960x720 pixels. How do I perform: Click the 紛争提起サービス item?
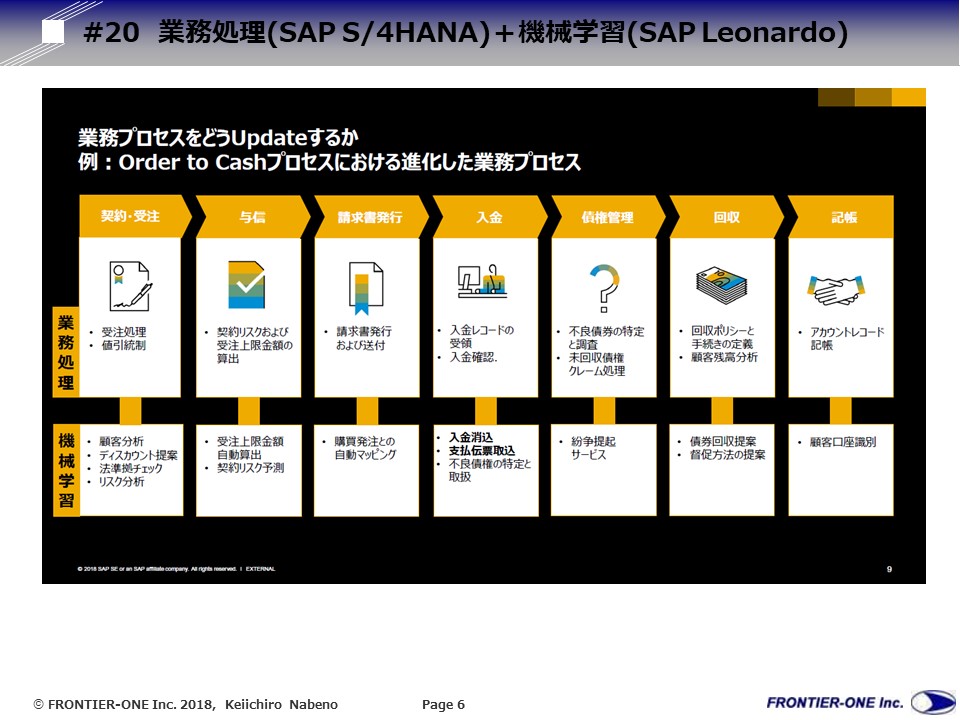(593, 448)
